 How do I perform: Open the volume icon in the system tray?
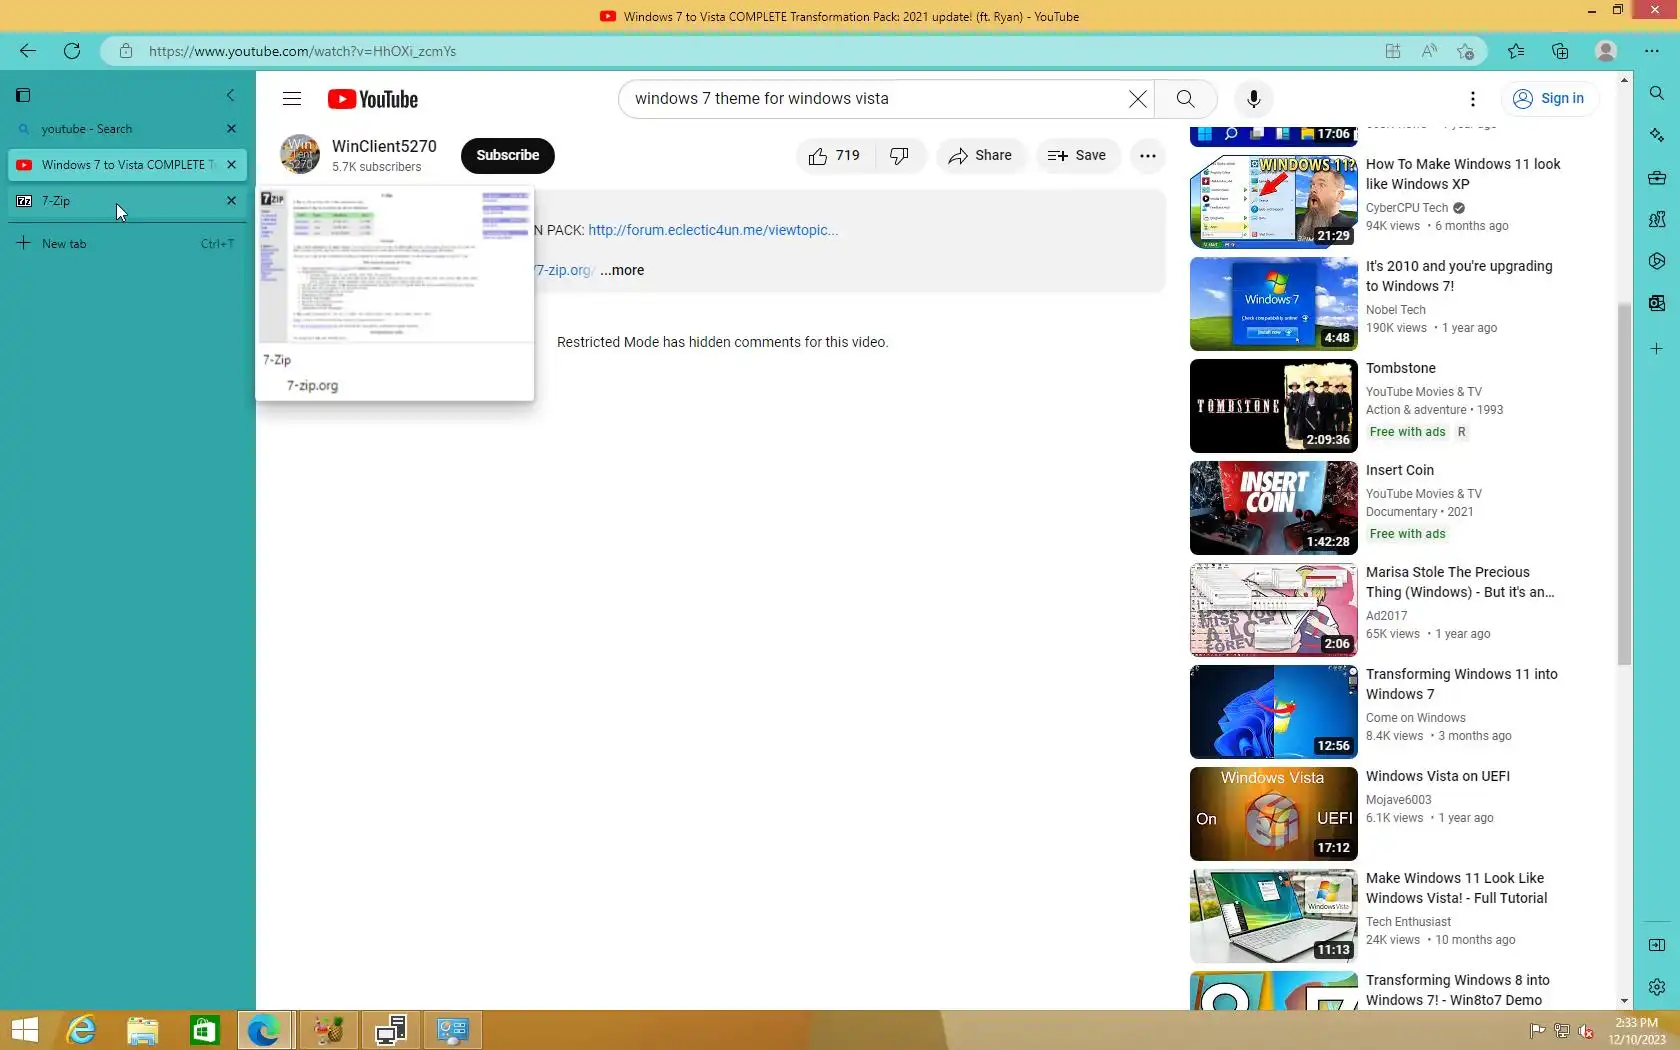(1585, 1031)
